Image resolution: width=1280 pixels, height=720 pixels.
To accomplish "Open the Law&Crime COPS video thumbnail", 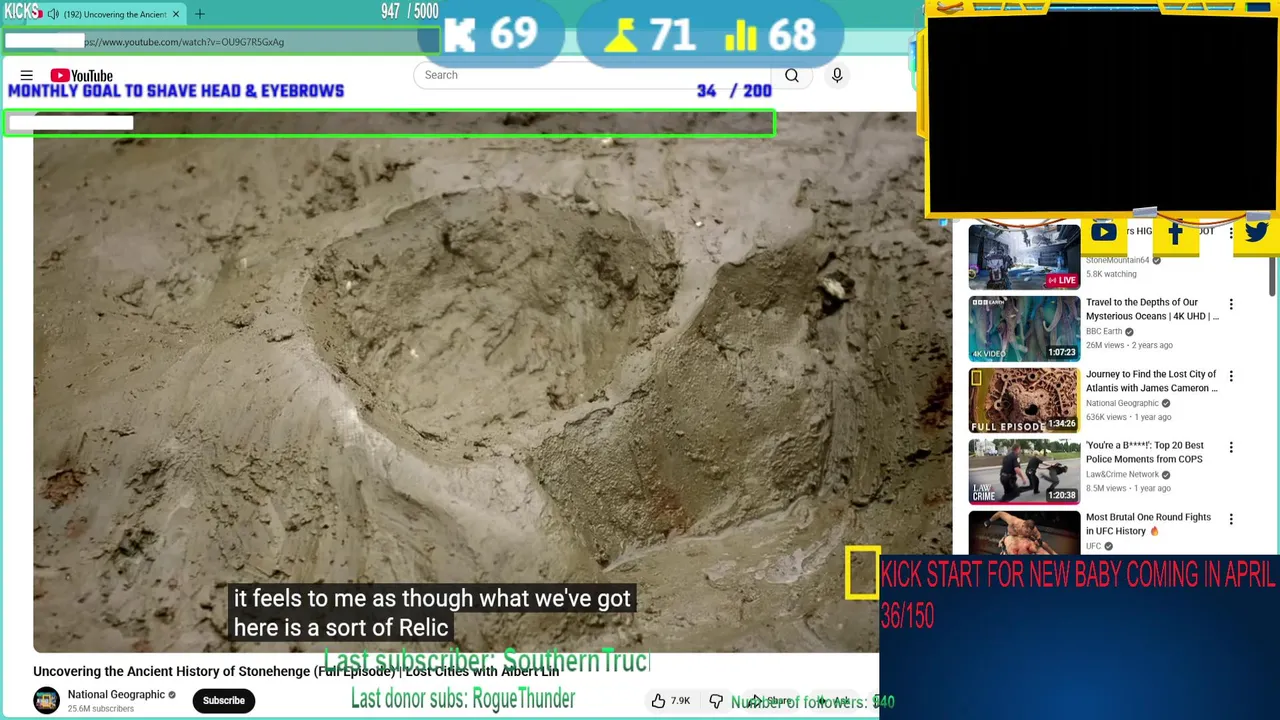I will pos(1024,471).
